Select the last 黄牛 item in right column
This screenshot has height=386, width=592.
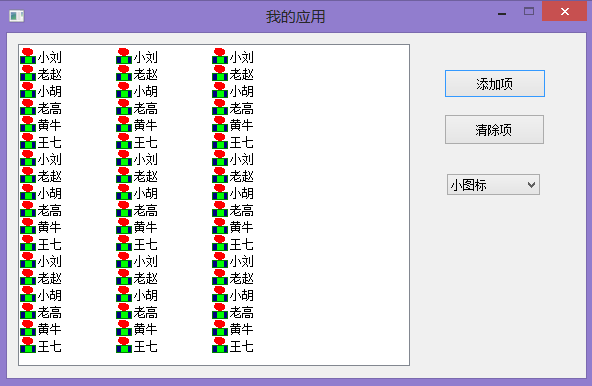(x=233, y=328)
